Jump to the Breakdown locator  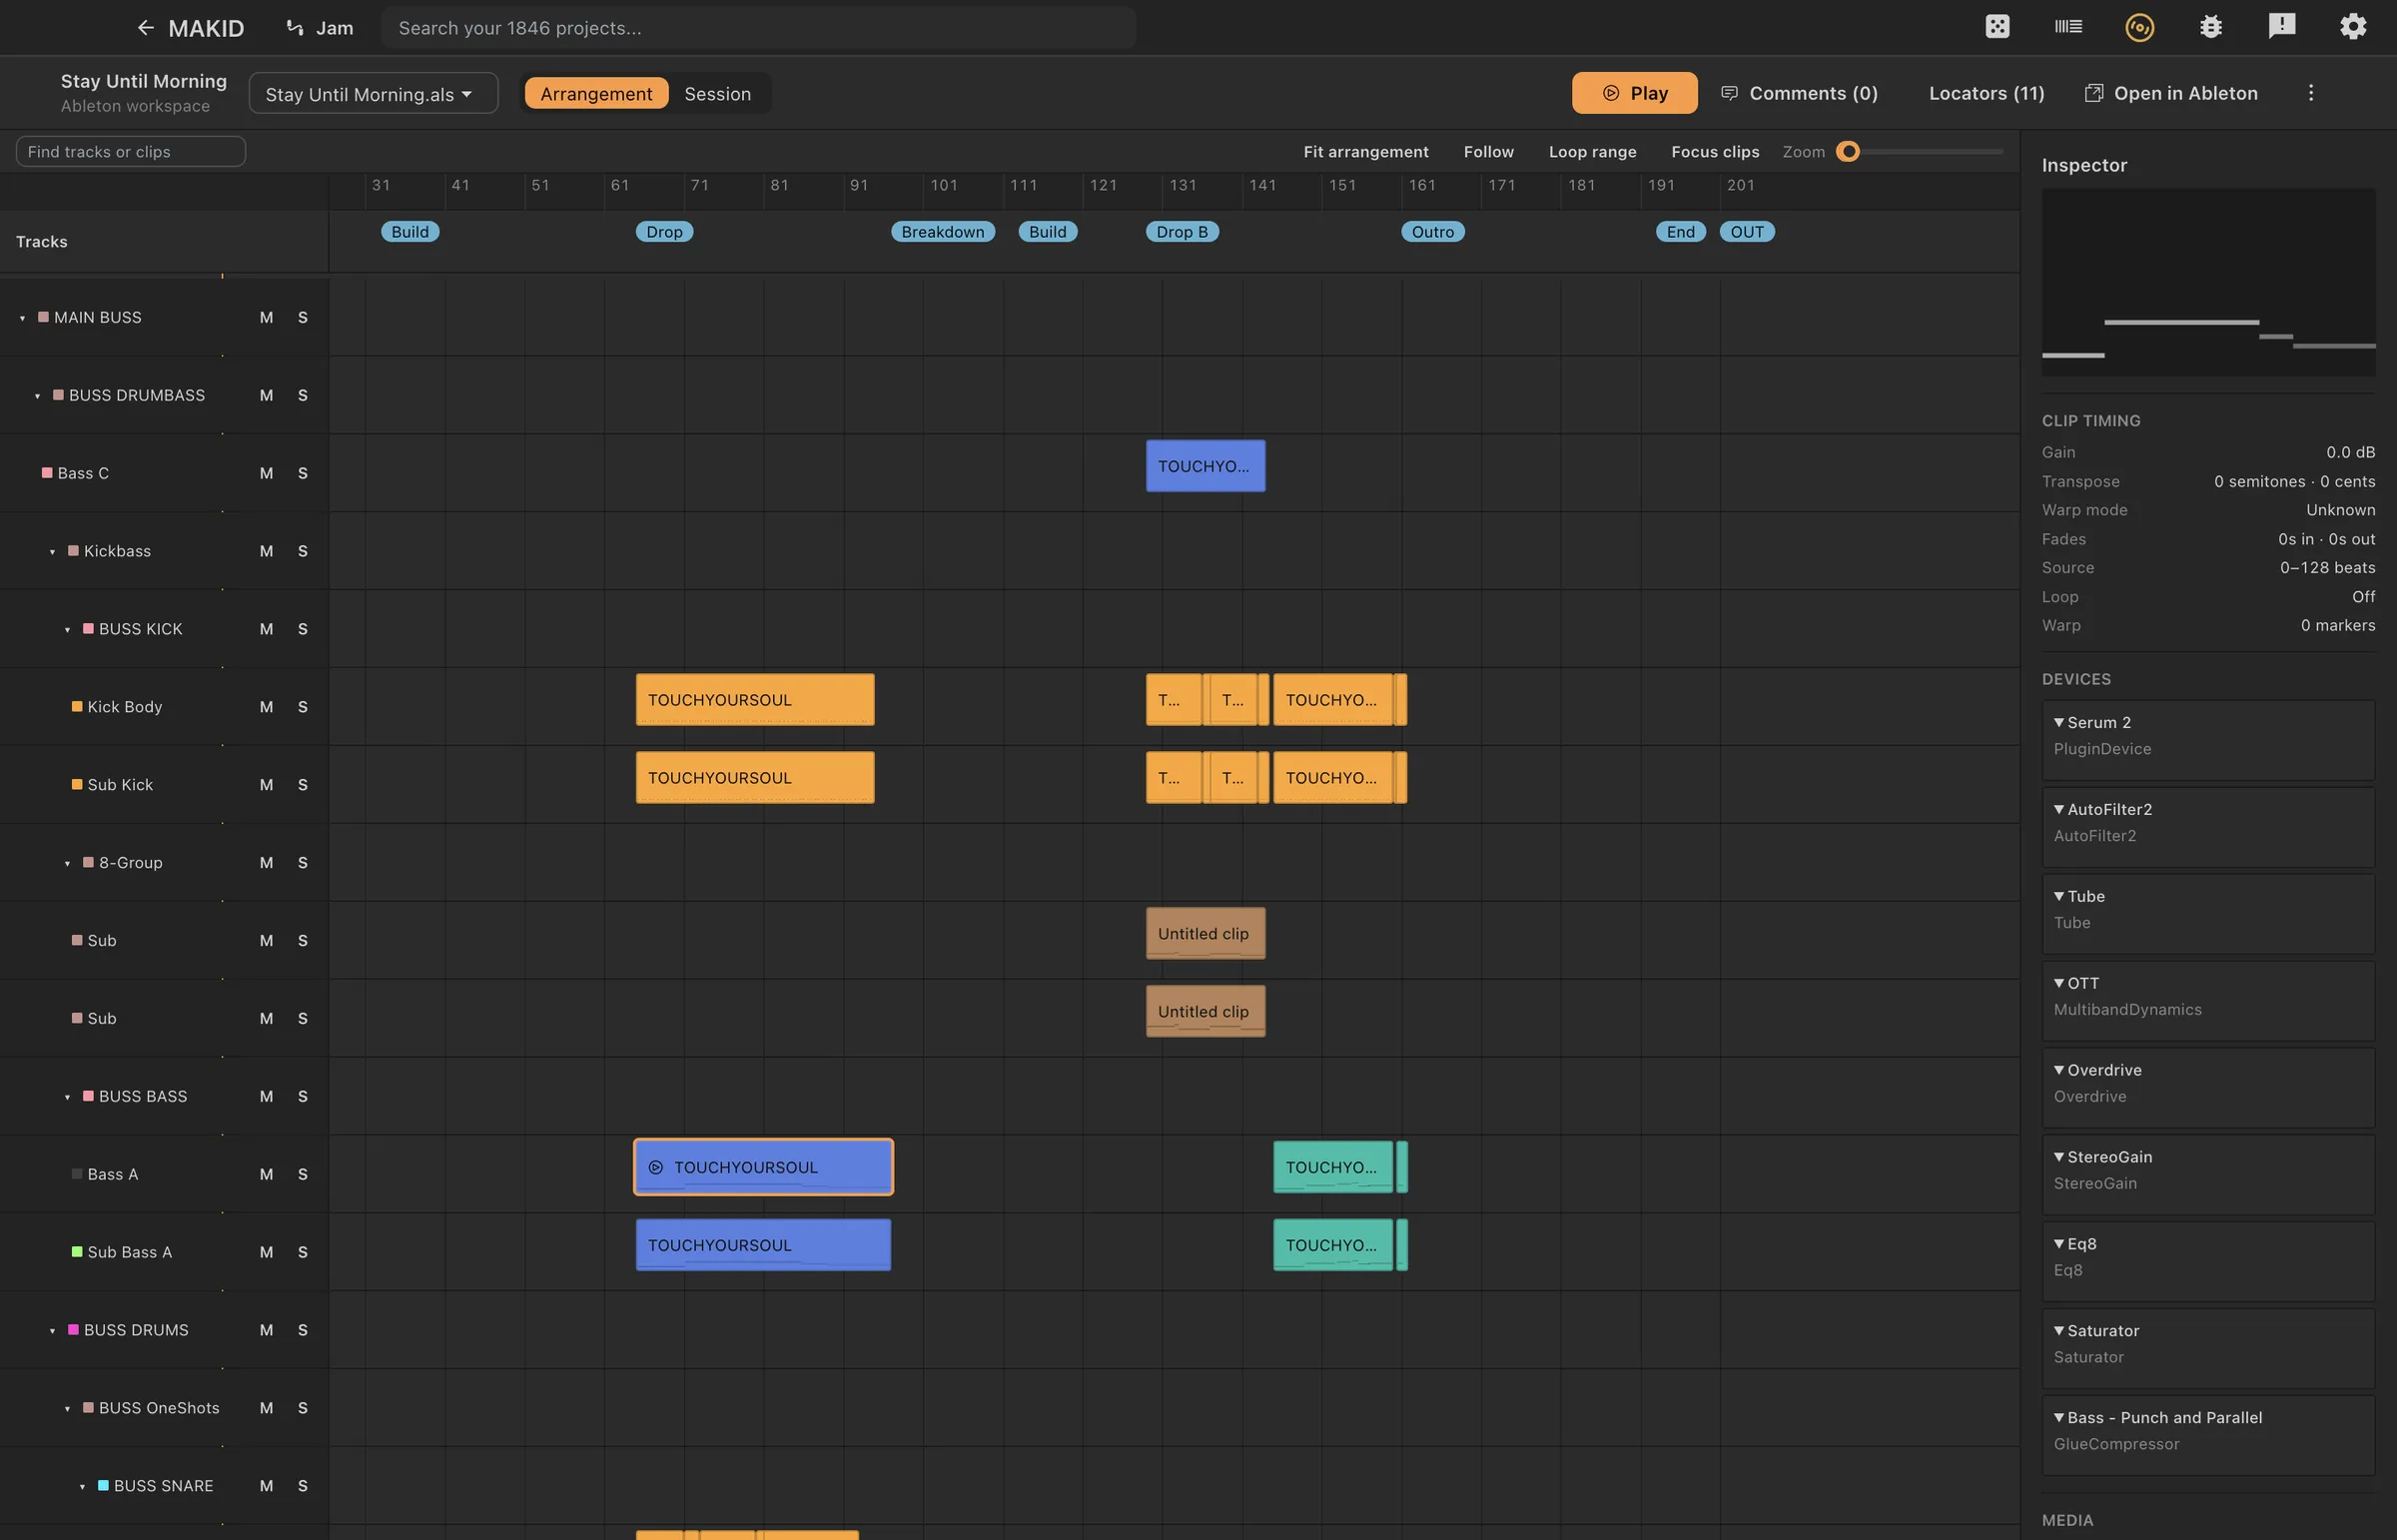[x=942, y=232]
